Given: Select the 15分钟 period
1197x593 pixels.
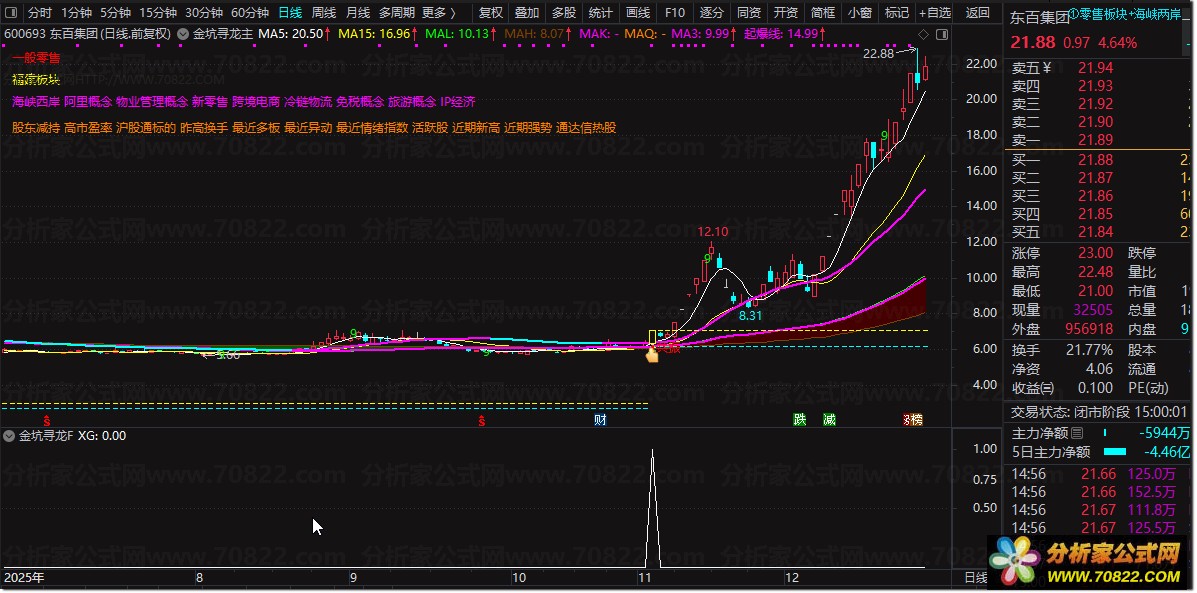Looking at the screenshot, I should [x=158, y=12].
